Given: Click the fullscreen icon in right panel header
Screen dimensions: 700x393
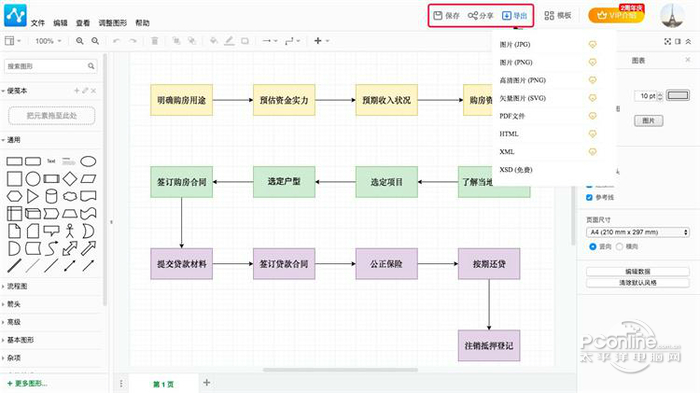Looking at the screenshot, I should point(667,42).
